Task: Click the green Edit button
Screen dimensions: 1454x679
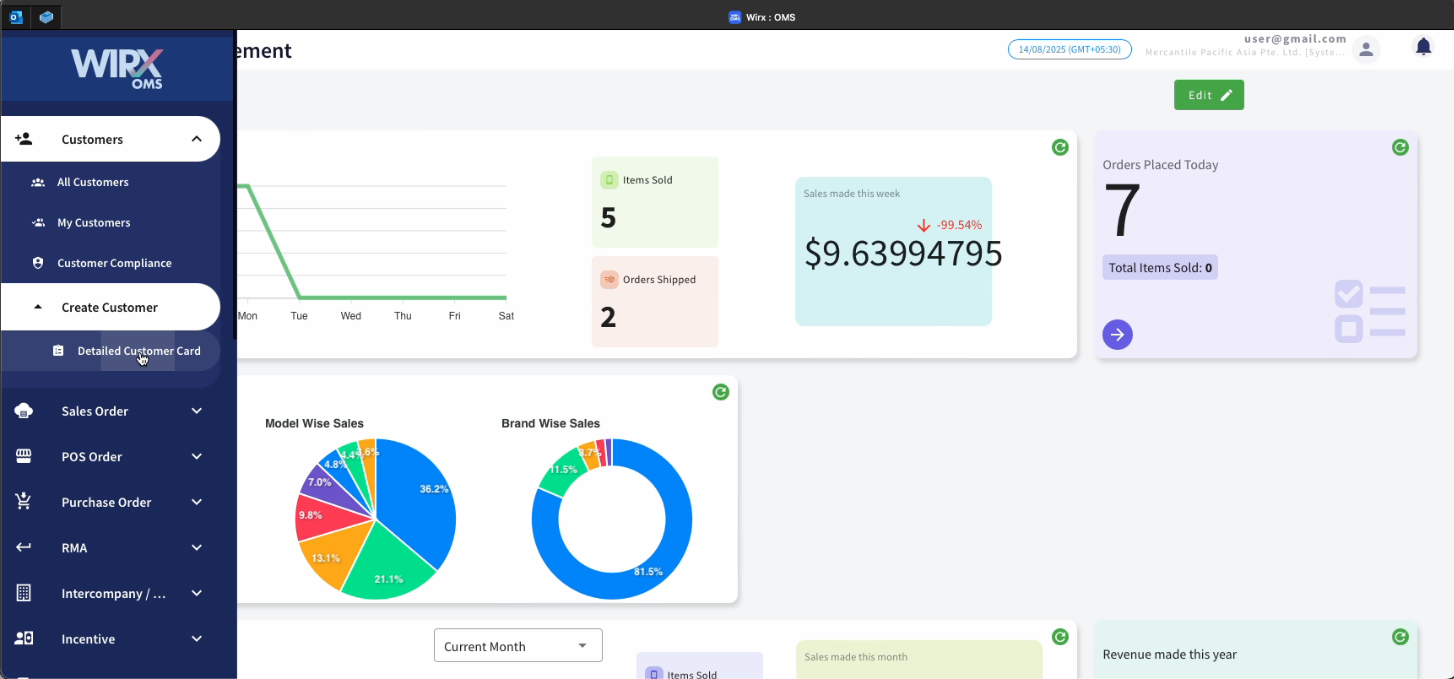Action: coord(1208,95)
